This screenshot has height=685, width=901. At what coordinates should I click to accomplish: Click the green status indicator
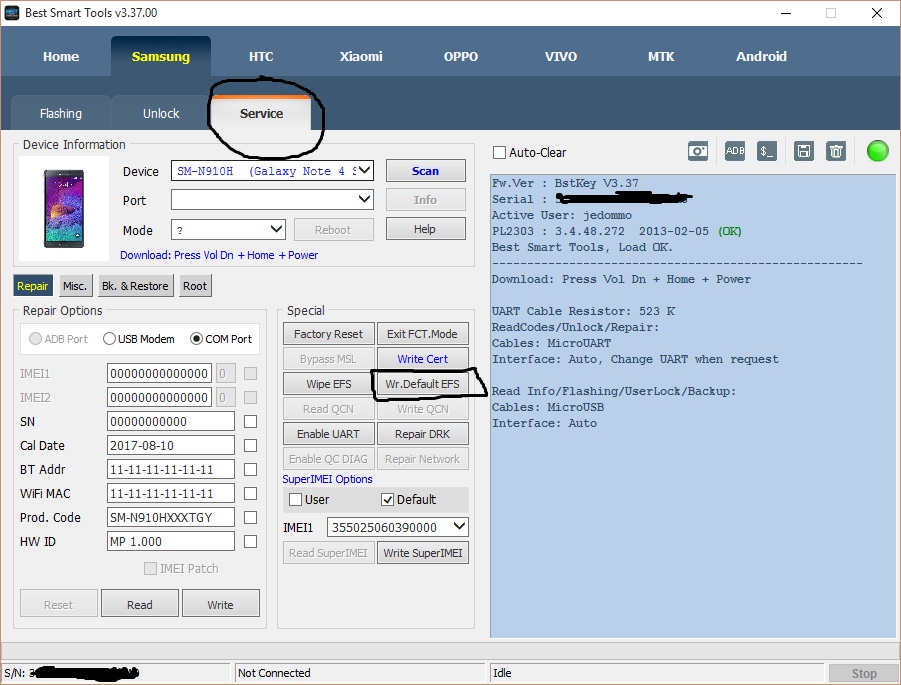tap(877, 151)
